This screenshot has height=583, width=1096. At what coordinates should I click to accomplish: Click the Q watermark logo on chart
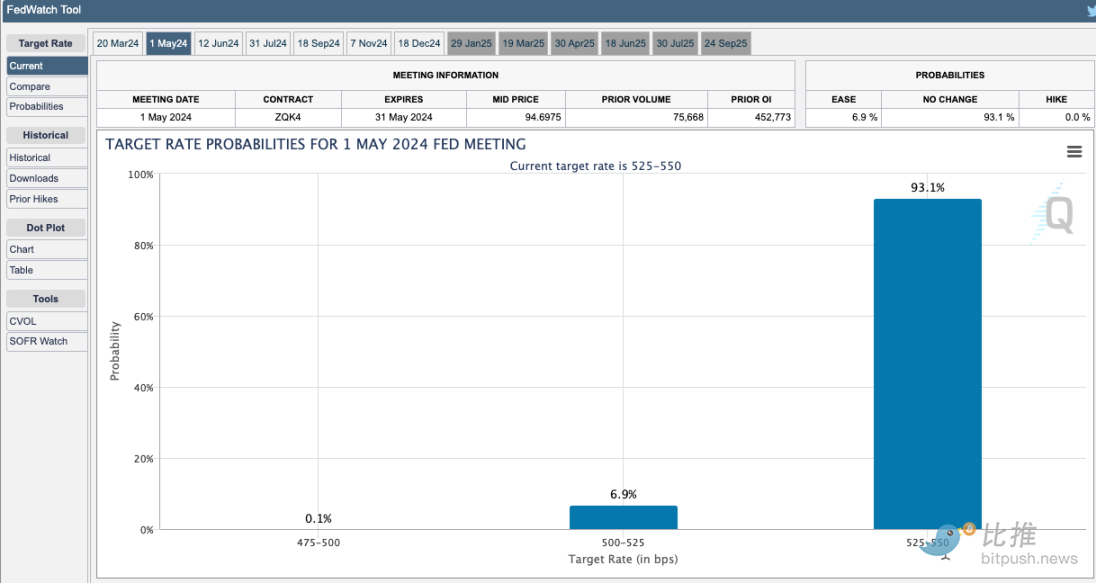pos(1054,212)
